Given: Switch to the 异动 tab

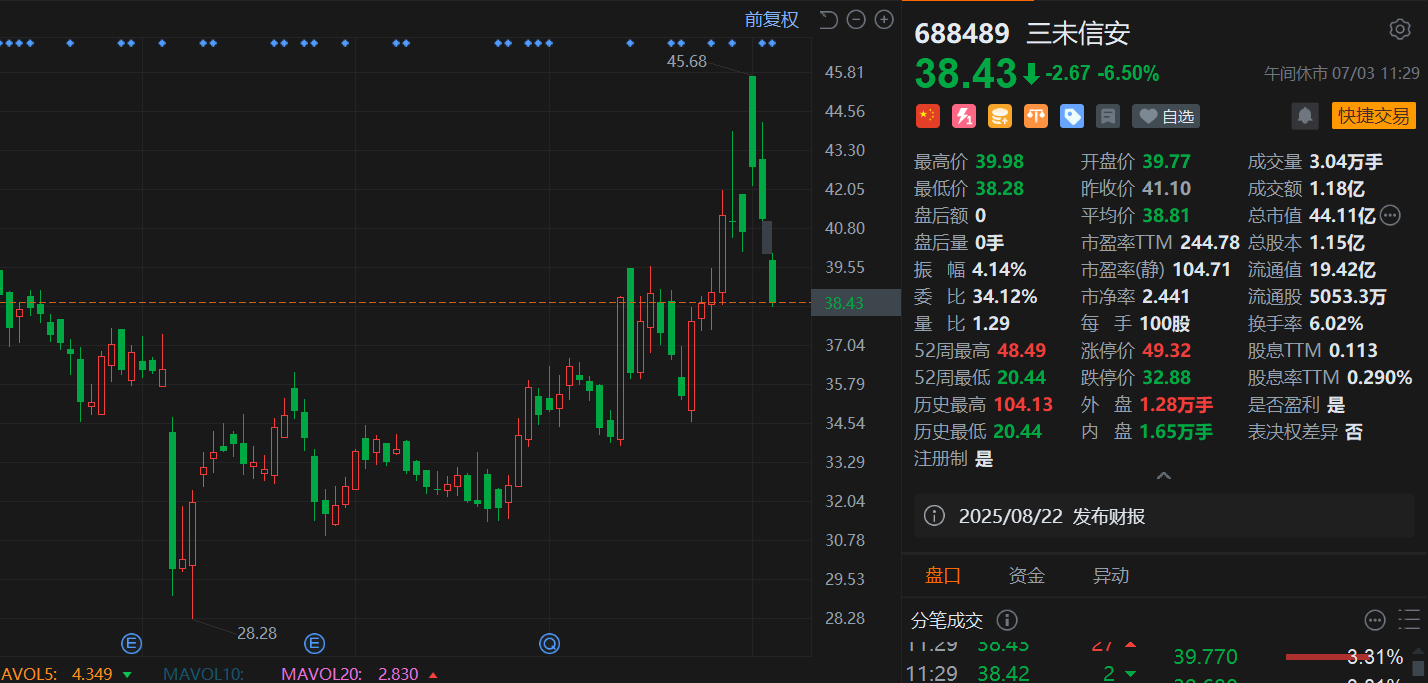Looking at the screenshot, I should pos(1111,575).
